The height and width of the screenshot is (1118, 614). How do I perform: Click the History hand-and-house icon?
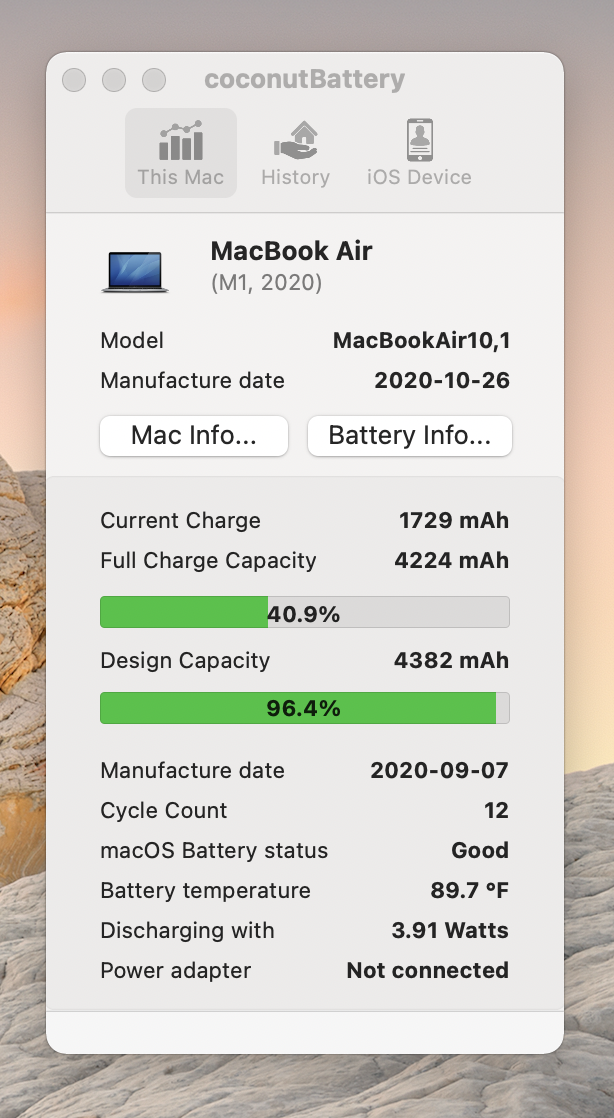pos(295,141)
